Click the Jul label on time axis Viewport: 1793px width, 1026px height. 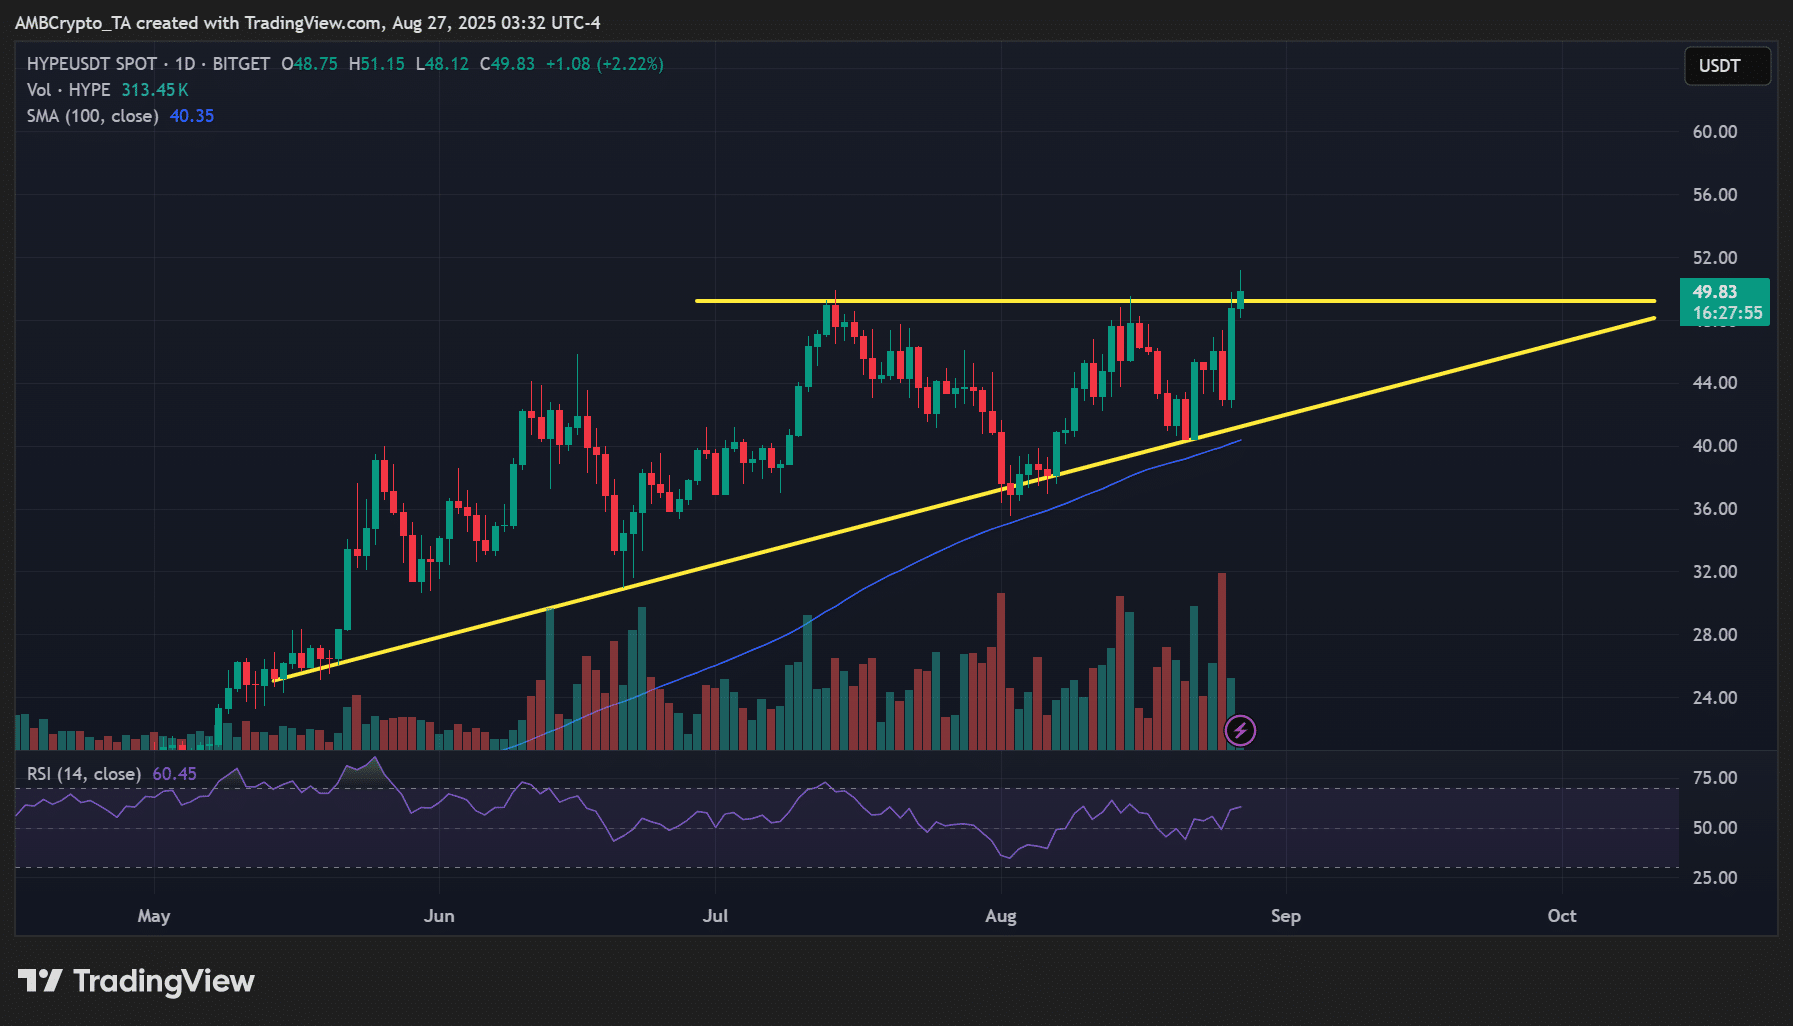tap(715, 916)
